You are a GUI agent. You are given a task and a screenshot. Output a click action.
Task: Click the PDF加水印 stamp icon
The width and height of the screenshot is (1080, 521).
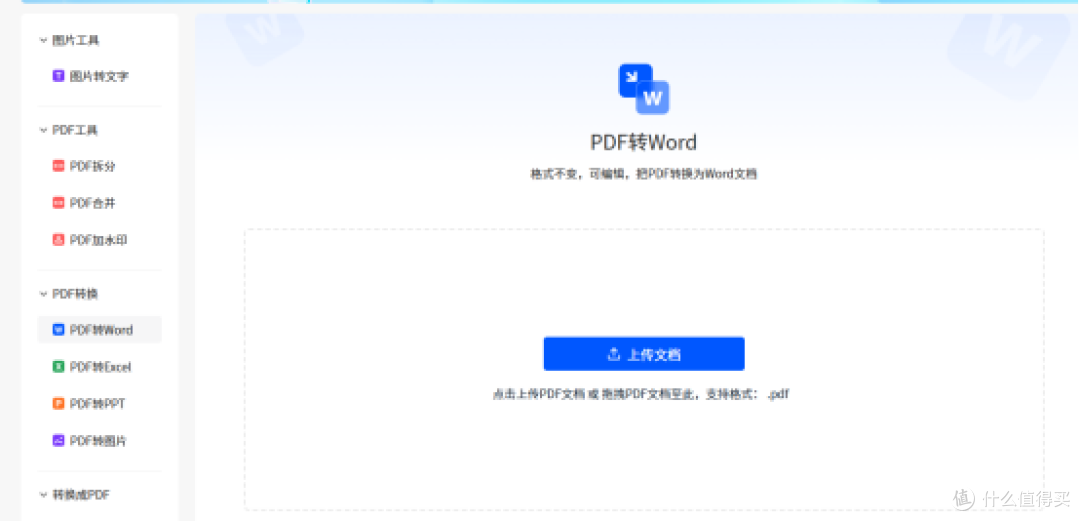(x=59, y=241)
